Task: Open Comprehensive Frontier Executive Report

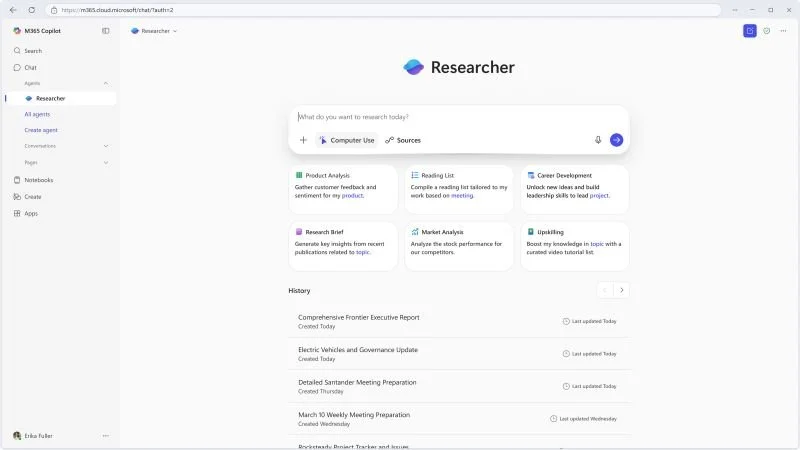Action: [459, 321]
